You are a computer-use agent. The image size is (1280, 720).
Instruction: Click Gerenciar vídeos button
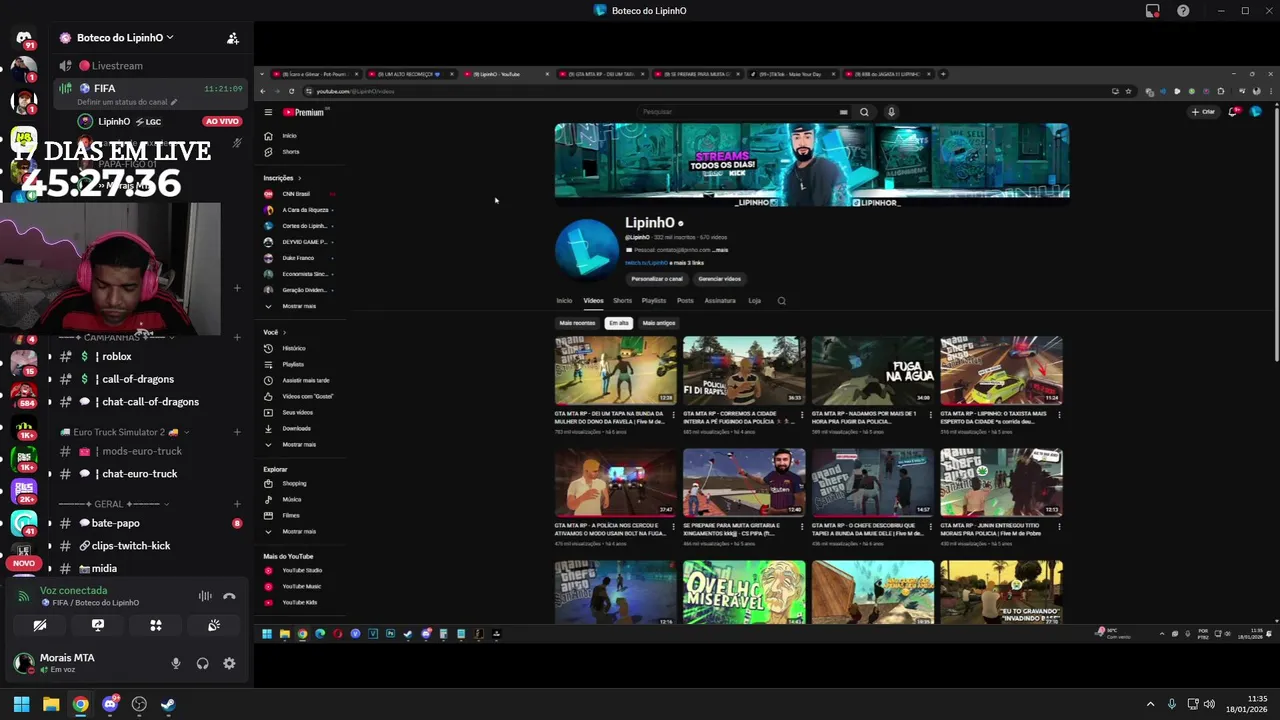pyautogui.click(x=719, y=279)
